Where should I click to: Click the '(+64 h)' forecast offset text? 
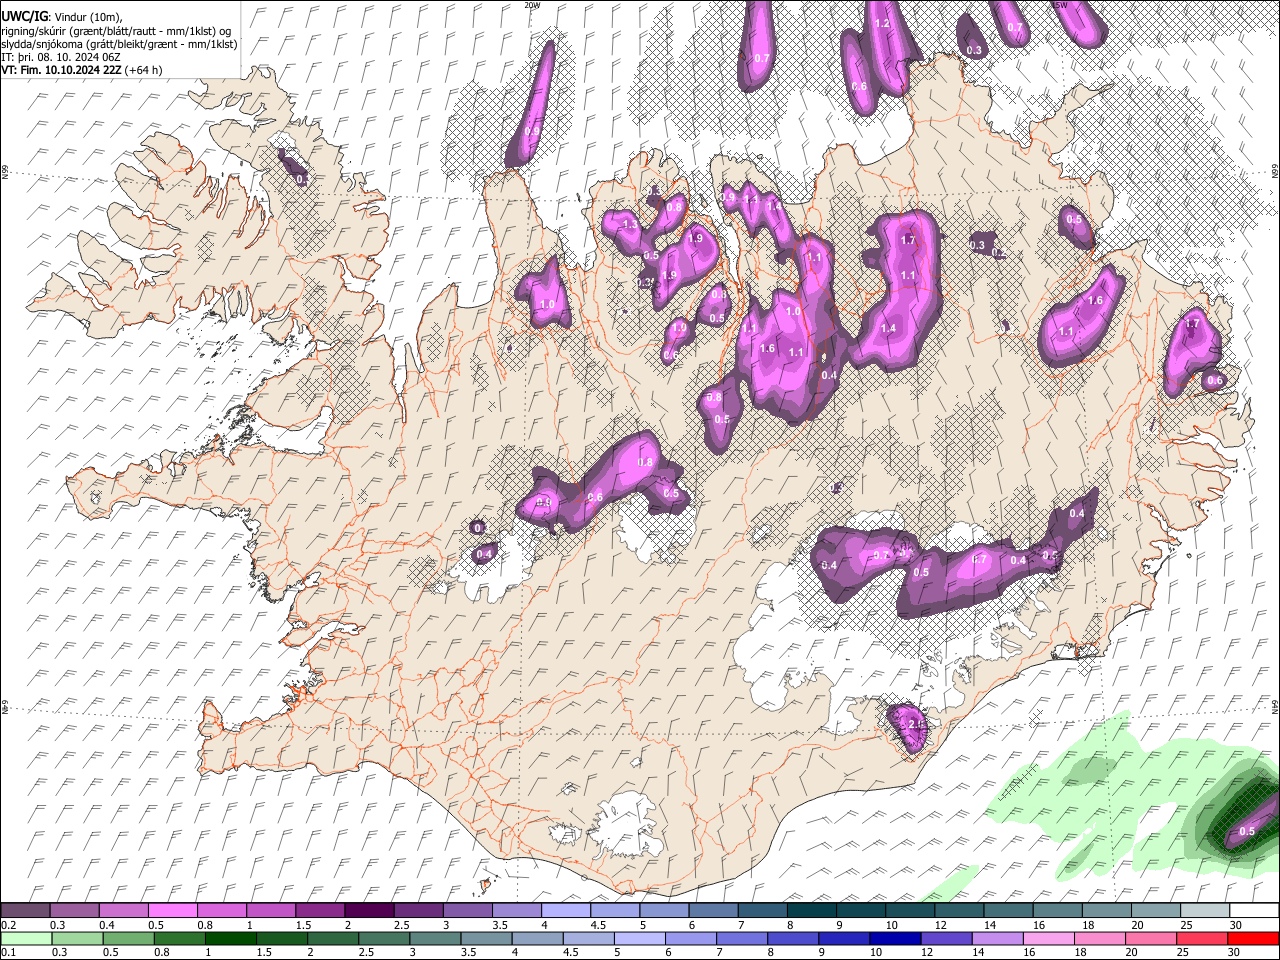[x=144, y=70]
